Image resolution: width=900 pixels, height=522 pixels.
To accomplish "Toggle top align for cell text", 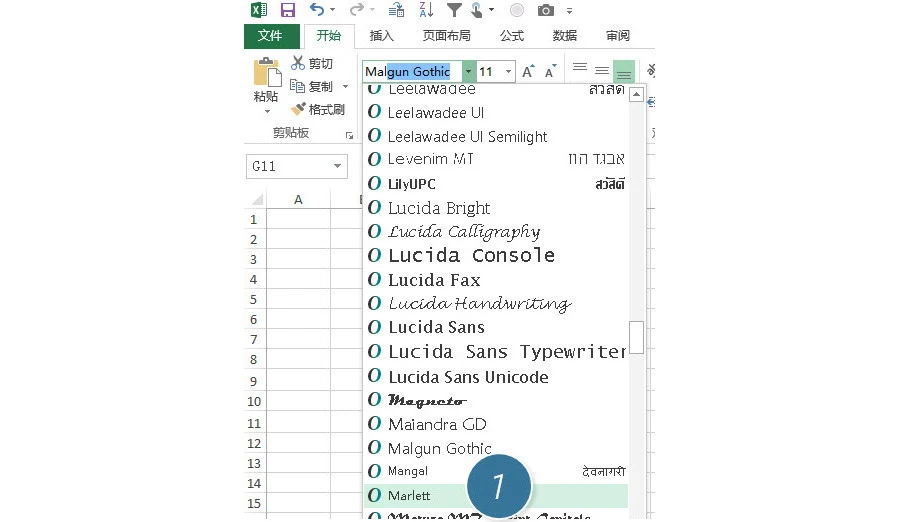I will click(580, 70).
